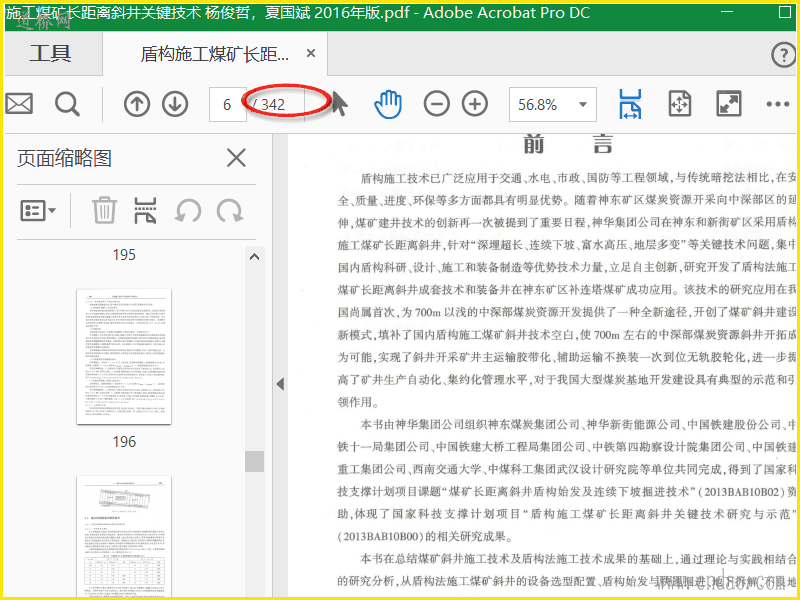Viewport: 800px width, 600px height.
Task: Open the Tools (工具) tab
Action: (x=50, y=53)
